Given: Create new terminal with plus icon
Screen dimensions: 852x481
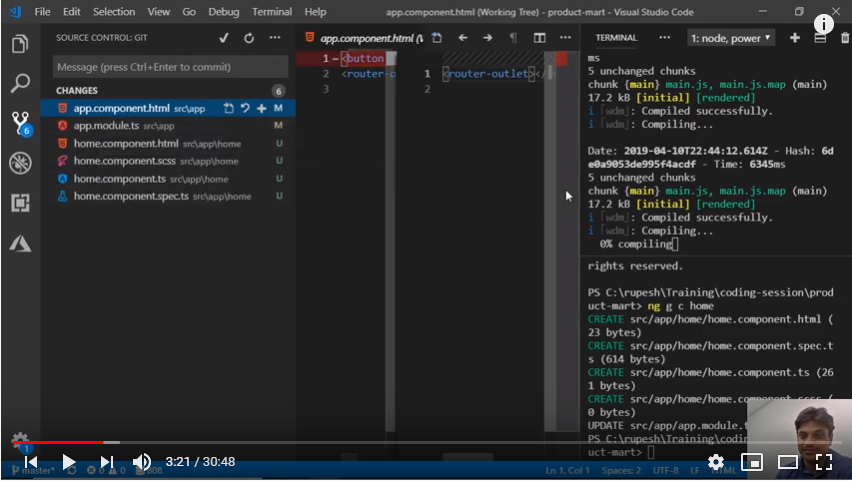Looking at the screenshot, I should coord(794,38).
